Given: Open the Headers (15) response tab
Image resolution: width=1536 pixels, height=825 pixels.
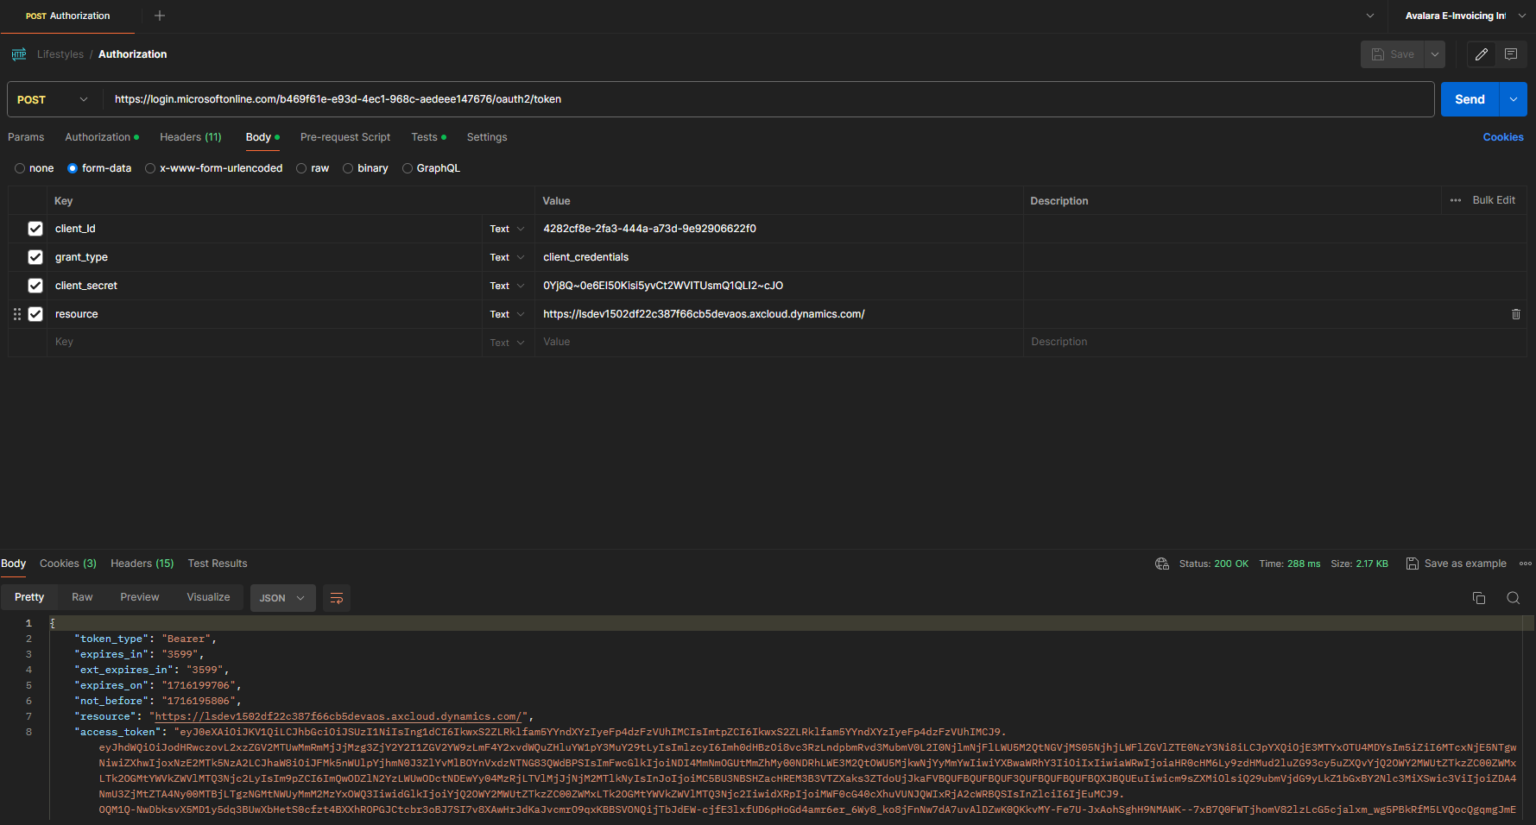Looking at the screenshot, I should [141, 563].
